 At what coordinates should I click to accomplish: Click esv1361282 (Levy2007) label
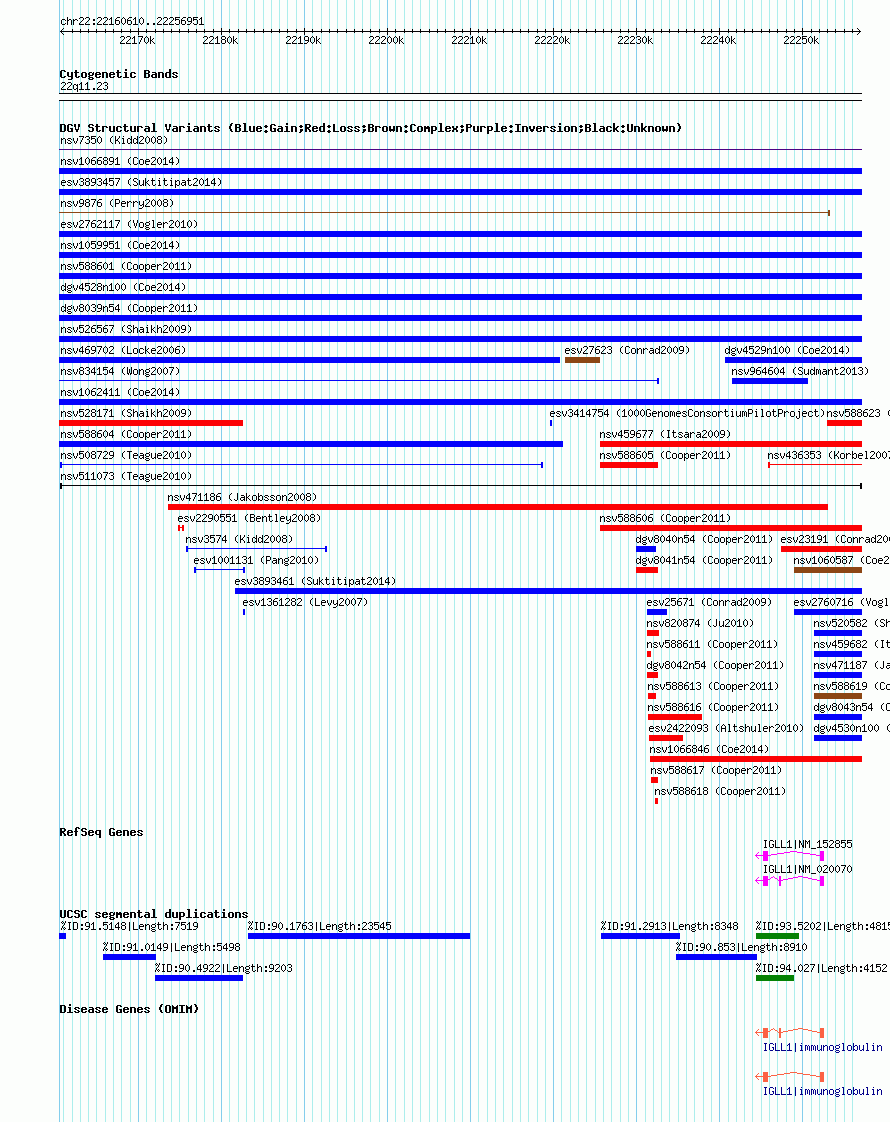305,602
